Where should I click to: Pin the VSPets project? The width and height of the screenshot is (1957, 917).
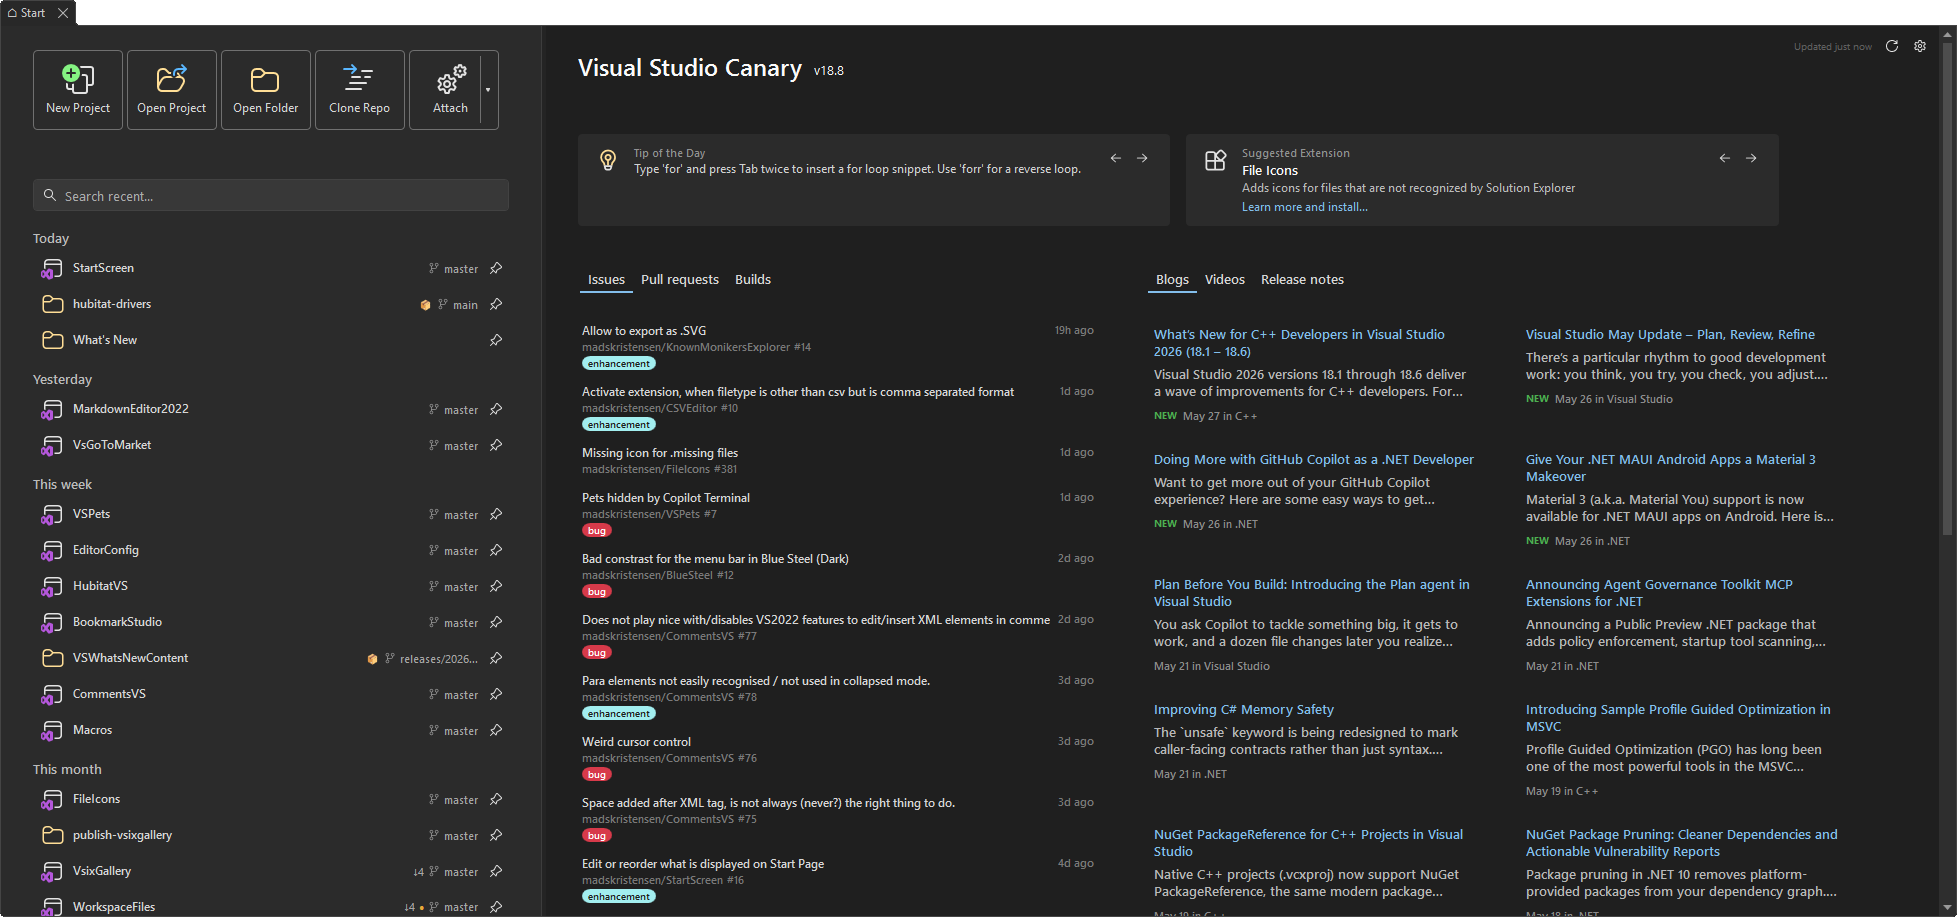pyautogui.click(x=496, y=514)
